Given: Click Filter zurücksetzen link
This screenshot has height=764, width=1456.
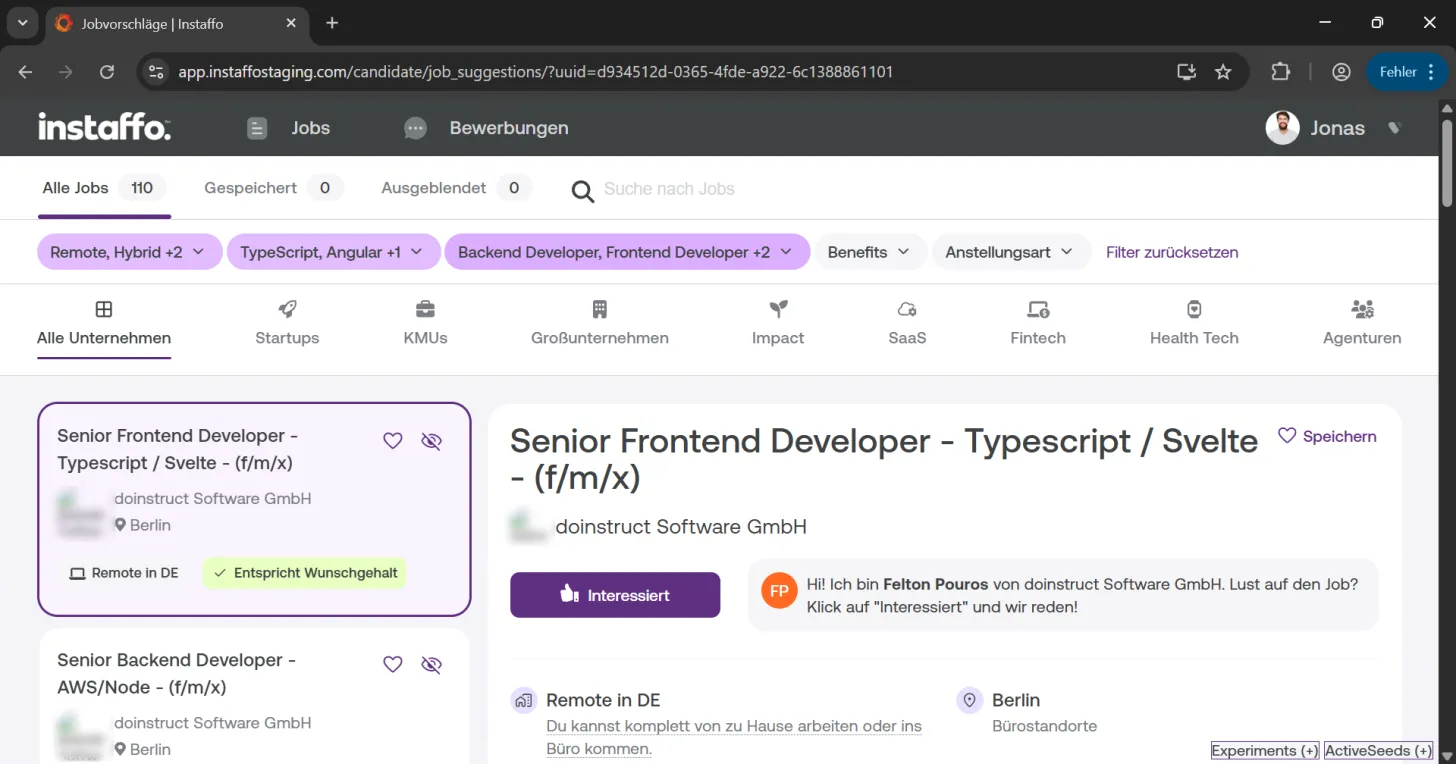Looking at the screenshot, I should [1172, 252].
